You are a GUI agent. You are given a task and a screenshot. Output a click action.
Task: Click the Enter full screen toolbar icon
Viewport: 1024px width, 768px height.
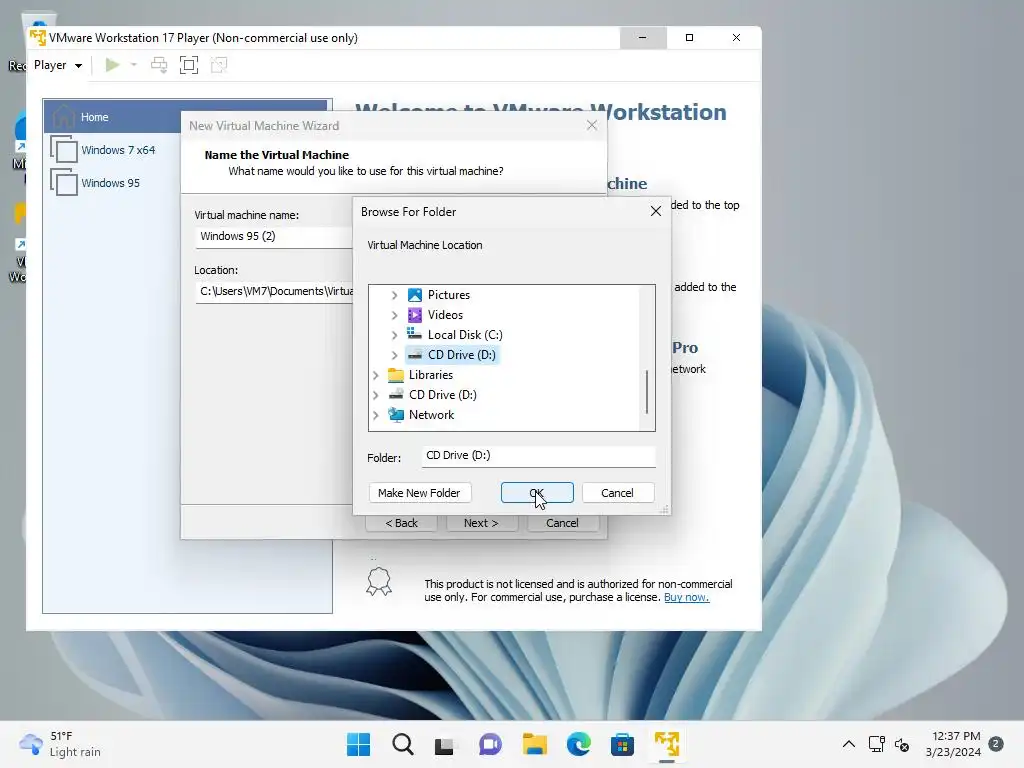189,65
